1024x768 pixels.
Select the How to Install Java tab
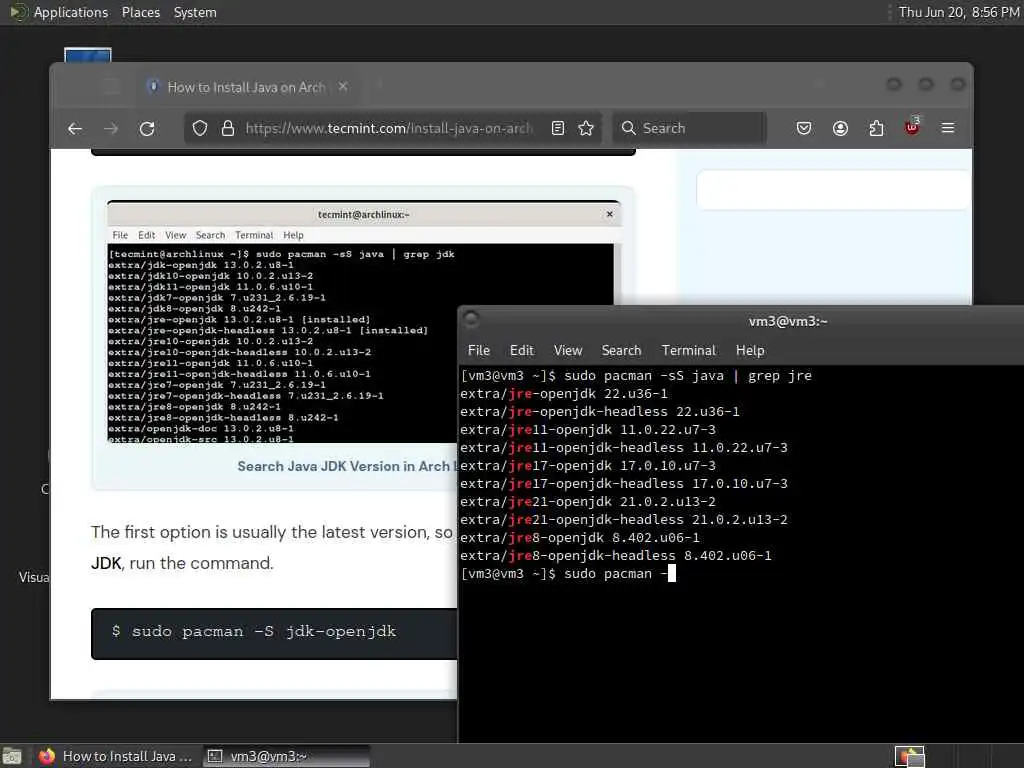(246, 86)
